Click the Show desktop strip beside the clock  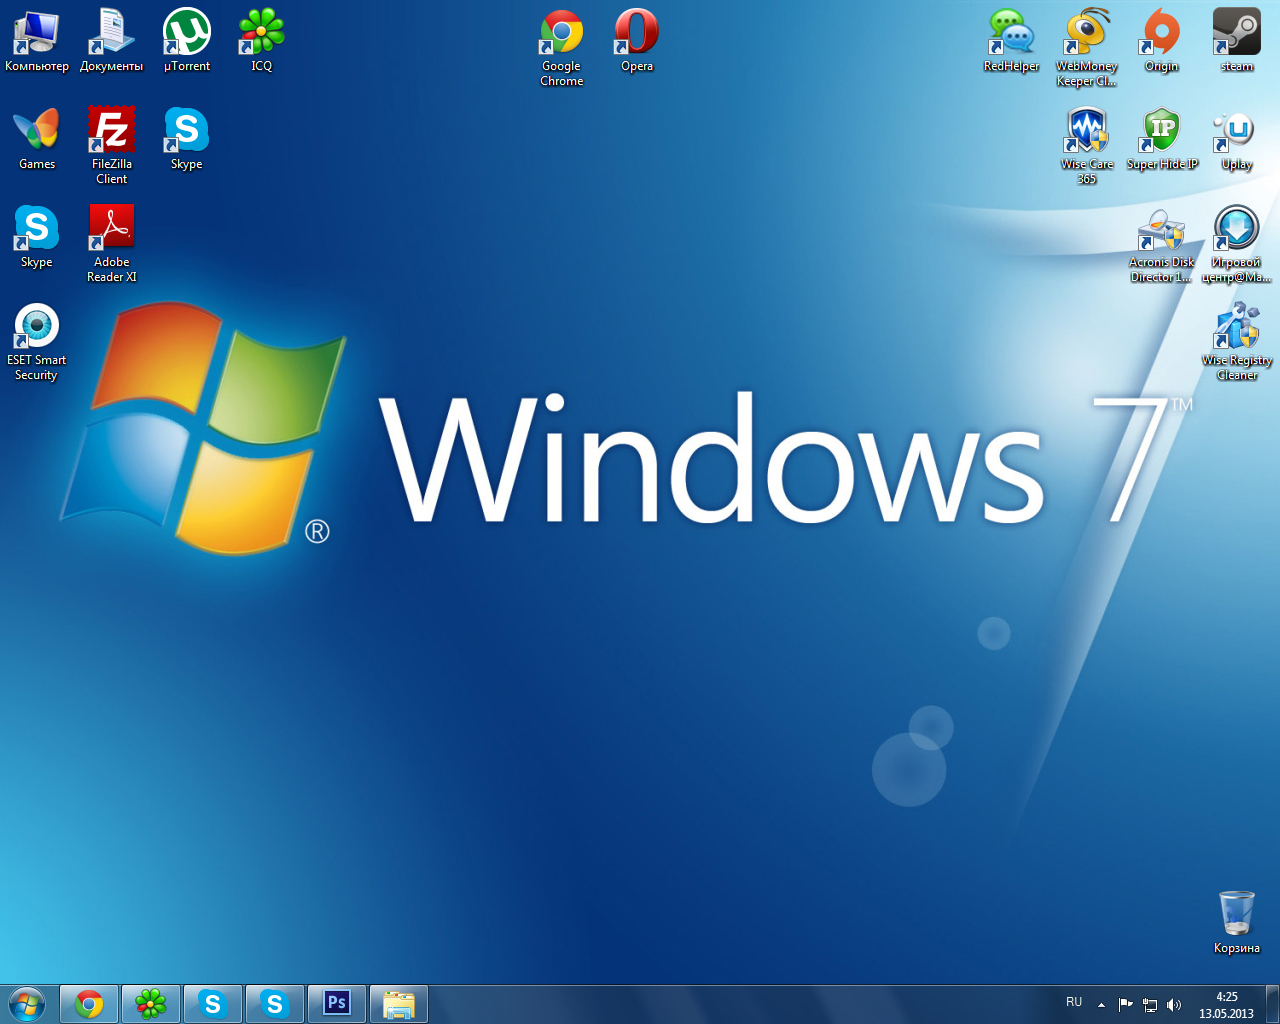pyautogui.click(x=1272, y=1004)
